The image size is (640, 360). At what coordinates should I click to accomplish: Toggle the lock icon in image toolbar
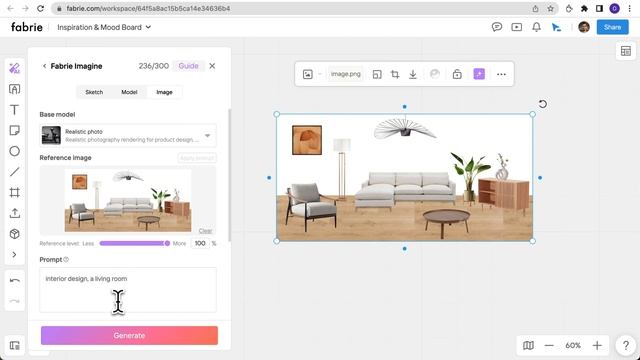click(457, 74)
